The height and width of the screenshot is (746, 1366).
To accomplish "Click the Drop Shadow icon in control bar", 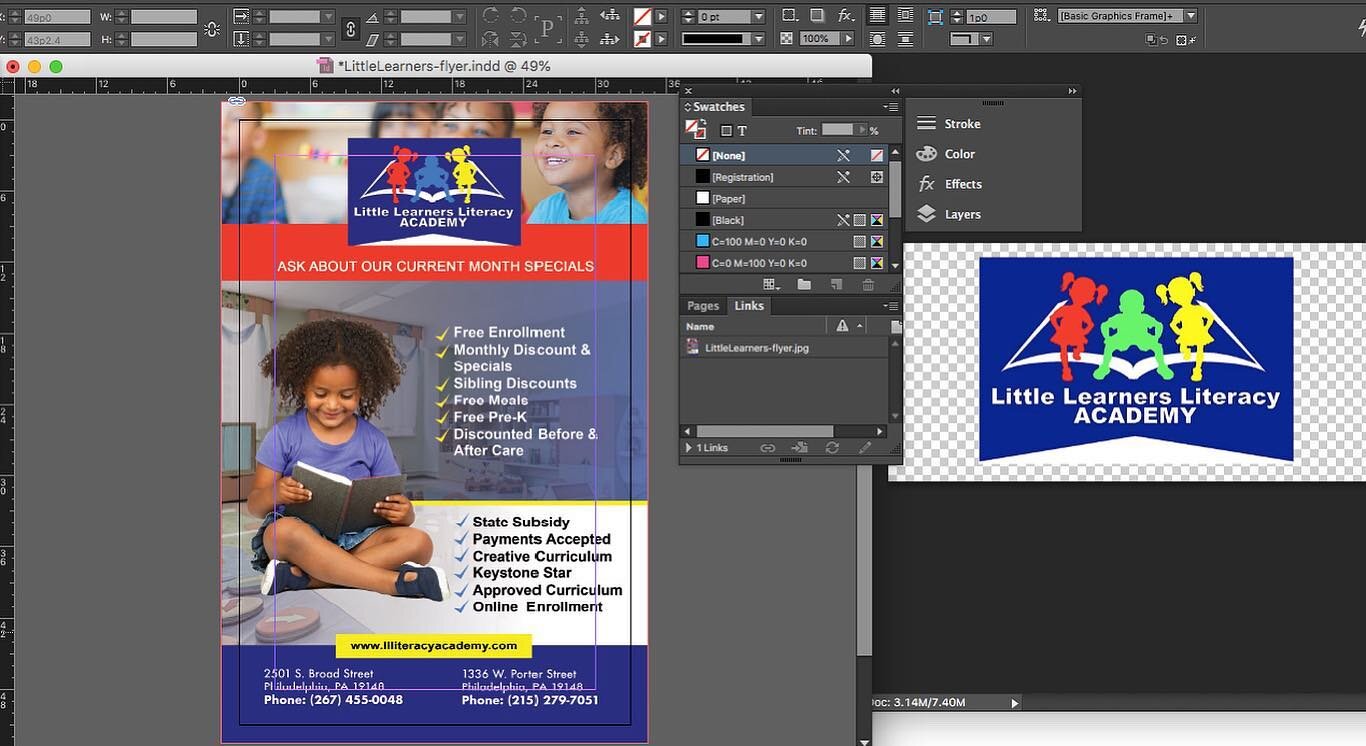I will click(817, 16).
